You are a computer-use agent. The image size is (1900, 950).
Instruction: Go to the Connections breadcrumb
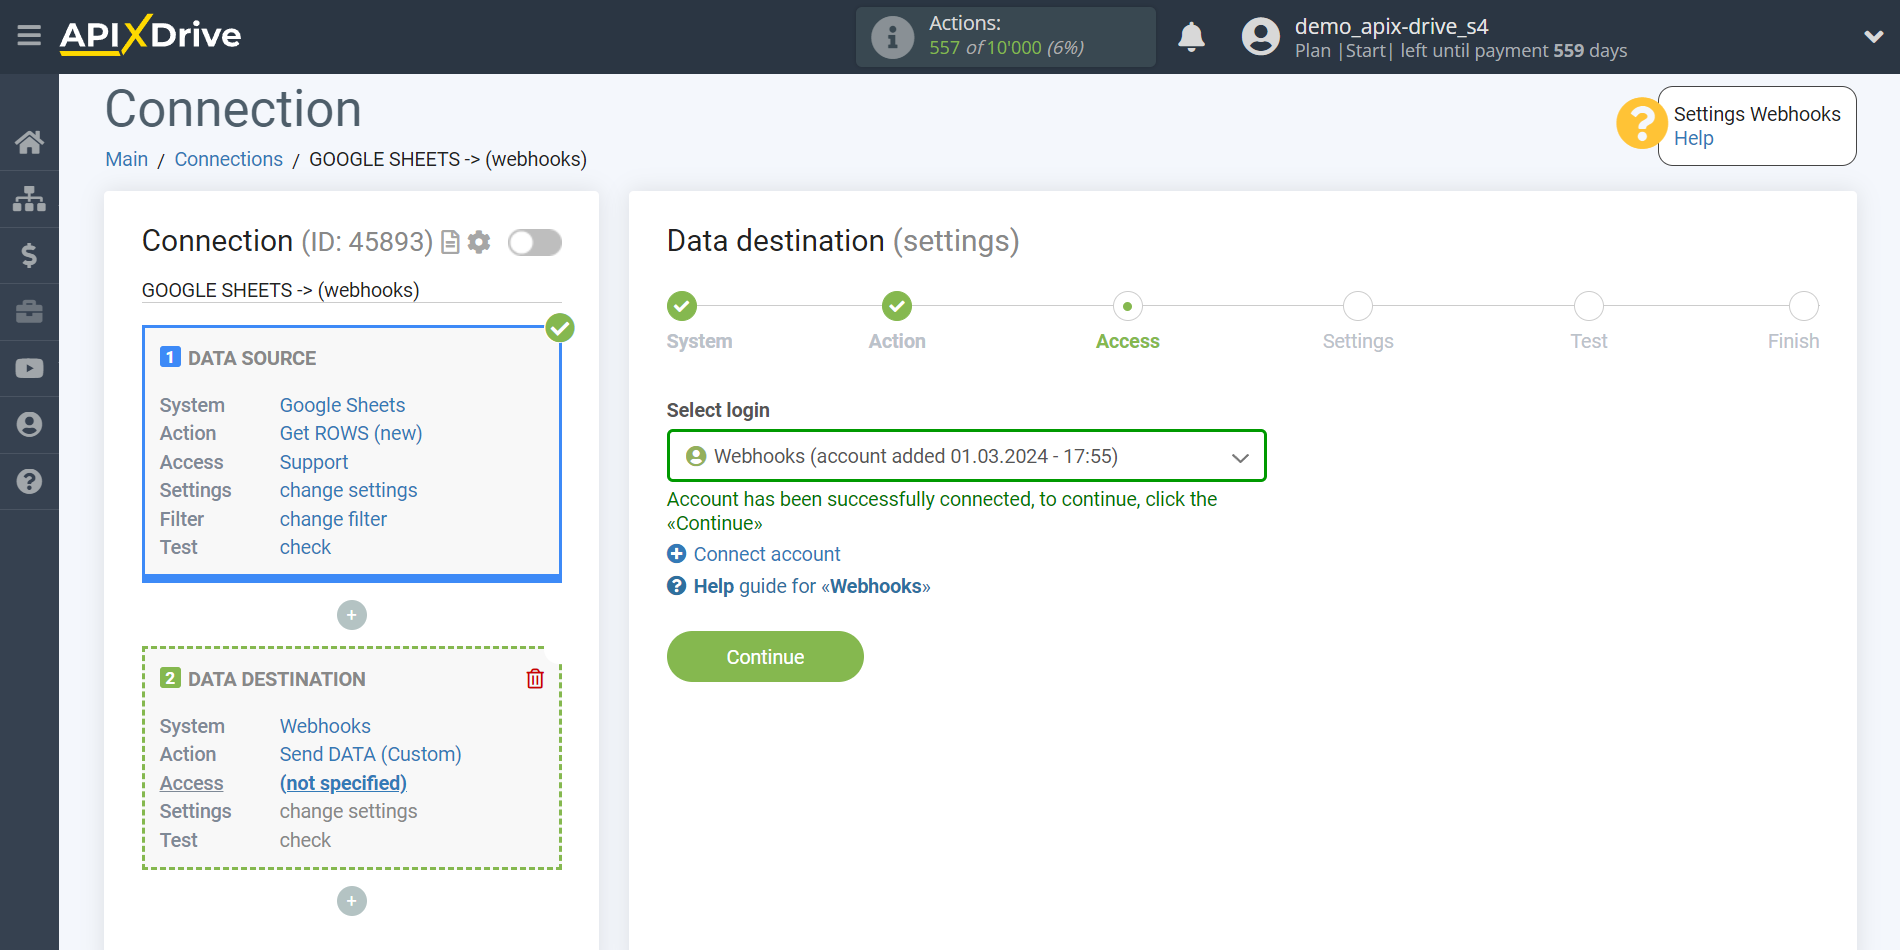pos(228,159)
